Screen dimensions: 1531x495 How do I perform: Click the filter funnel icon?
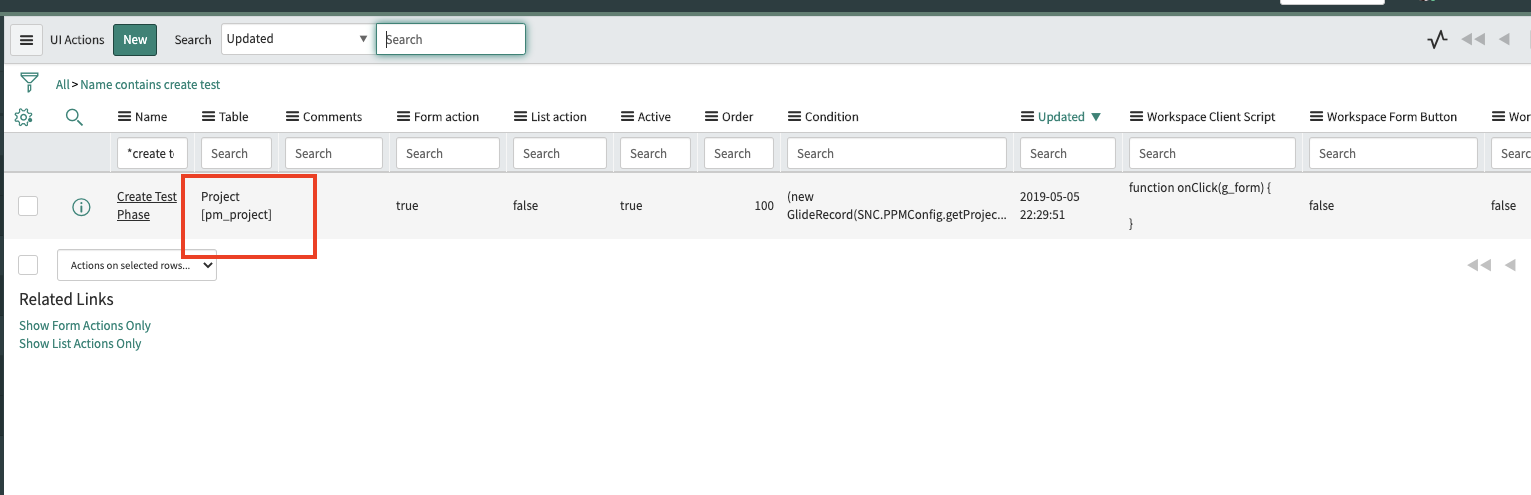[x=29, y=83]
